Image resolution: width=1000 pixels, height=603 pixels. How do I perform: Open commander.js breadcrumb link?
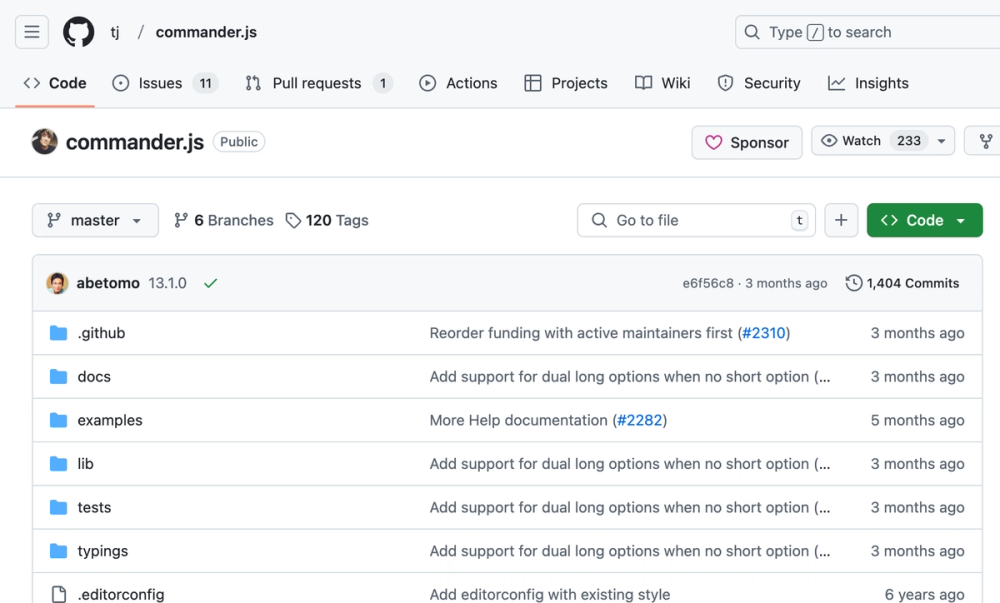(x=206, y=32)
